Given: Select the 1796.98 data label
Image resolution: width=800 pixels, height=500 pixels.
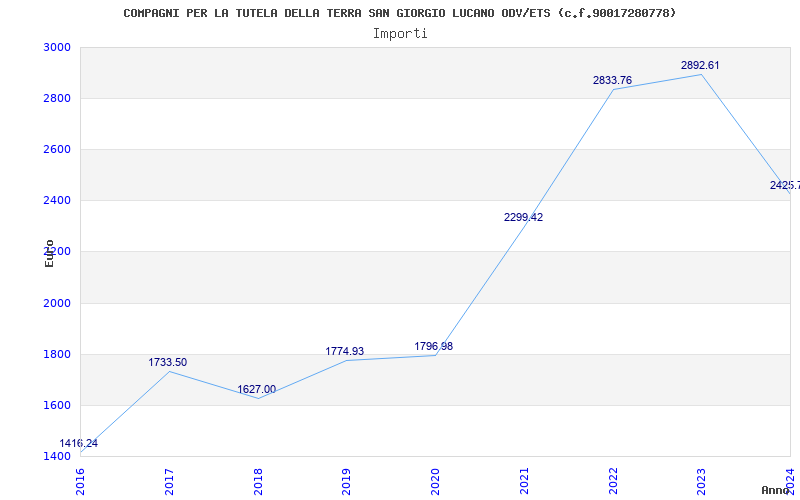Looking at the screenshot, I should (x=434, y=346).
